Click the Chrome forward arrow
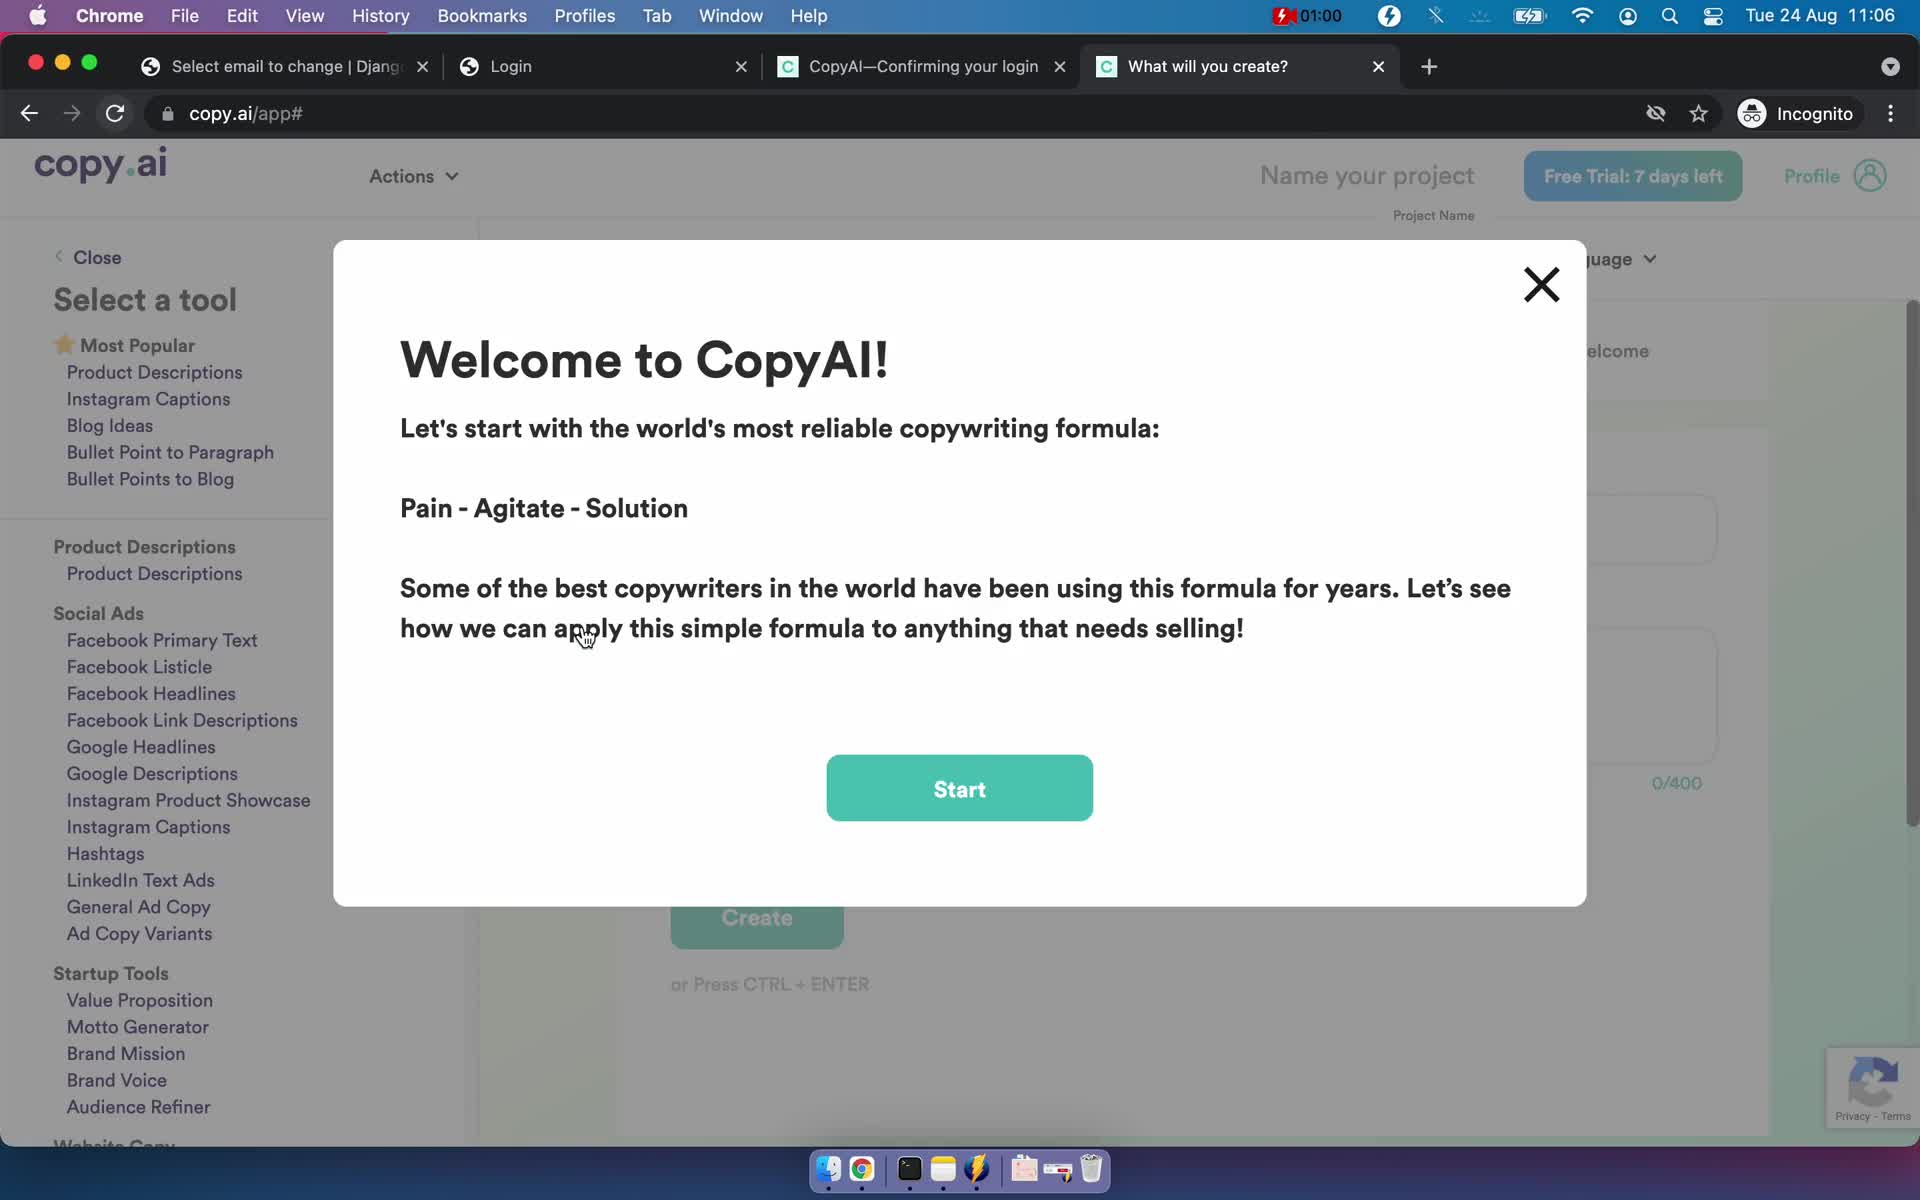The width and height of the screenshot is (1920, 1200). point(72,114)
